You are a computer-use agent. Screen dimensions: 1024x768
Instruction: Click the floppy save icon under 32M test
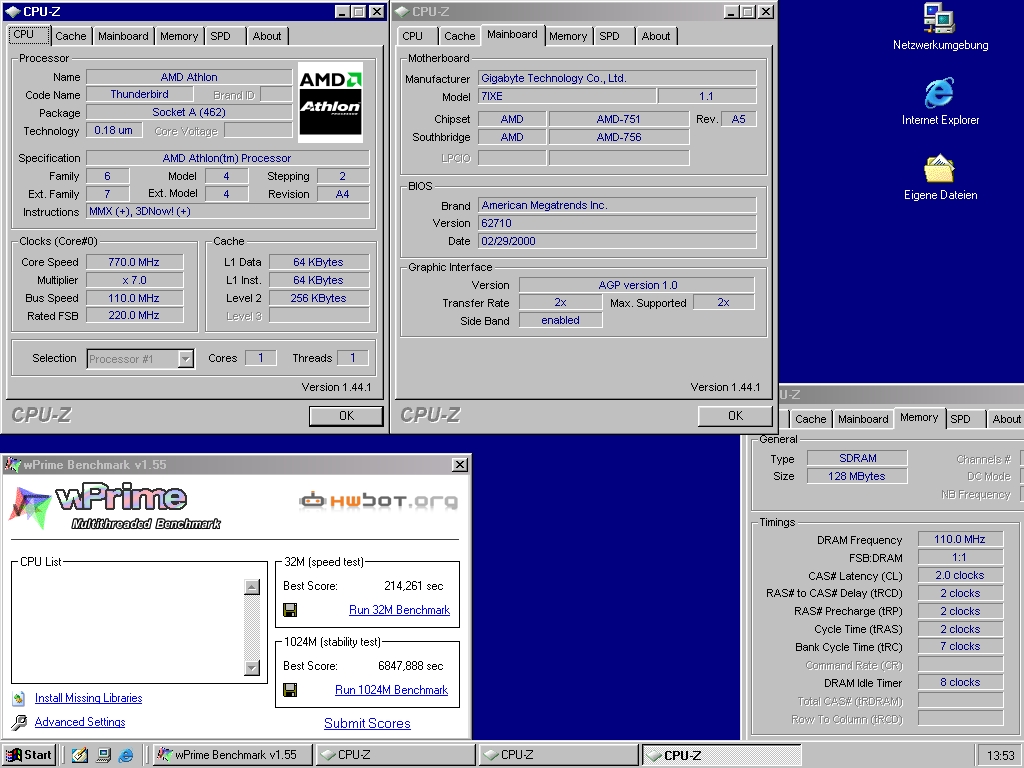click(x=290, y=610)
